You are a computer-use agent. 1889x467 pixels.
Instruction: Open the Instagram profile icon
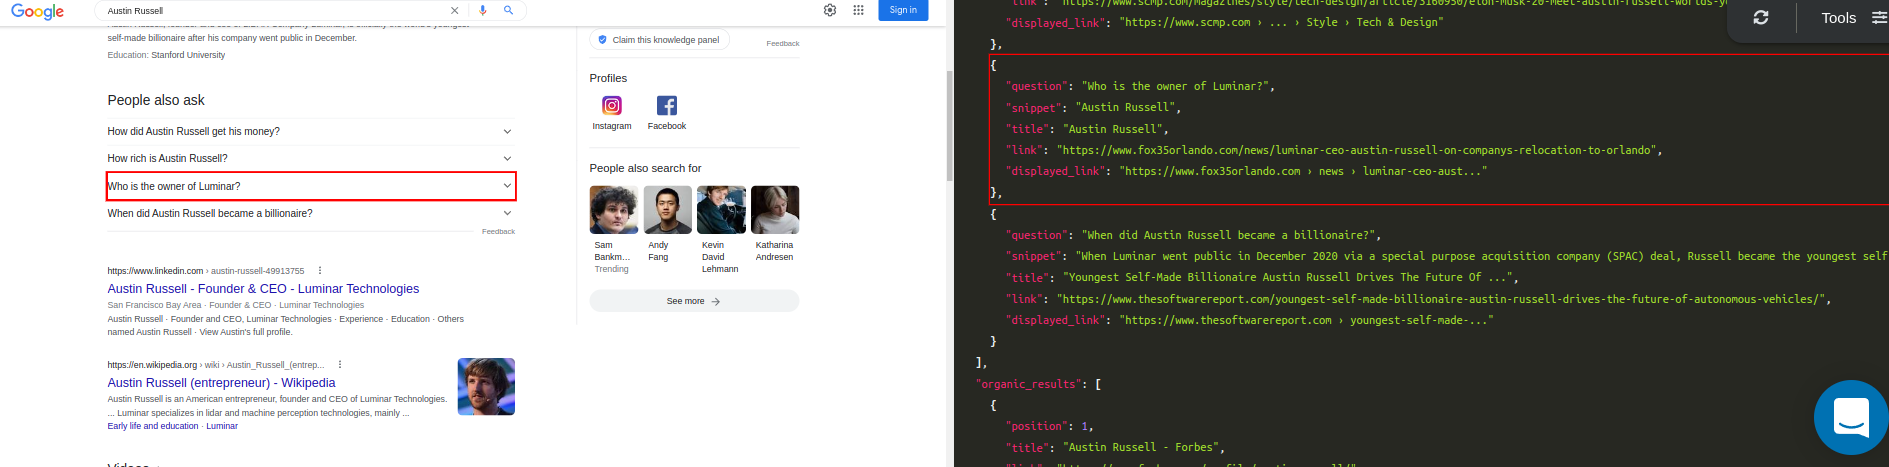[x=612, y=105]
